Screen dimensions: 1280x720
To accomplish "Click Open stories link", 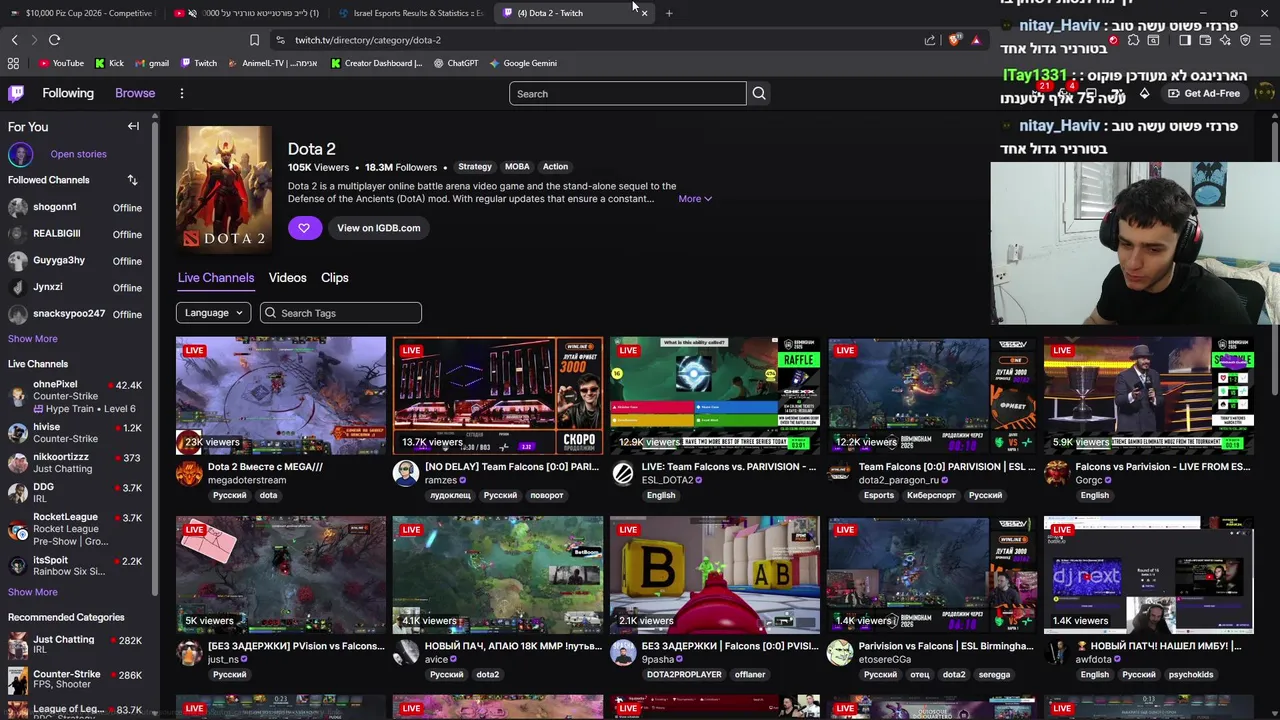I will pyautogui.click(x=78, y=154).
